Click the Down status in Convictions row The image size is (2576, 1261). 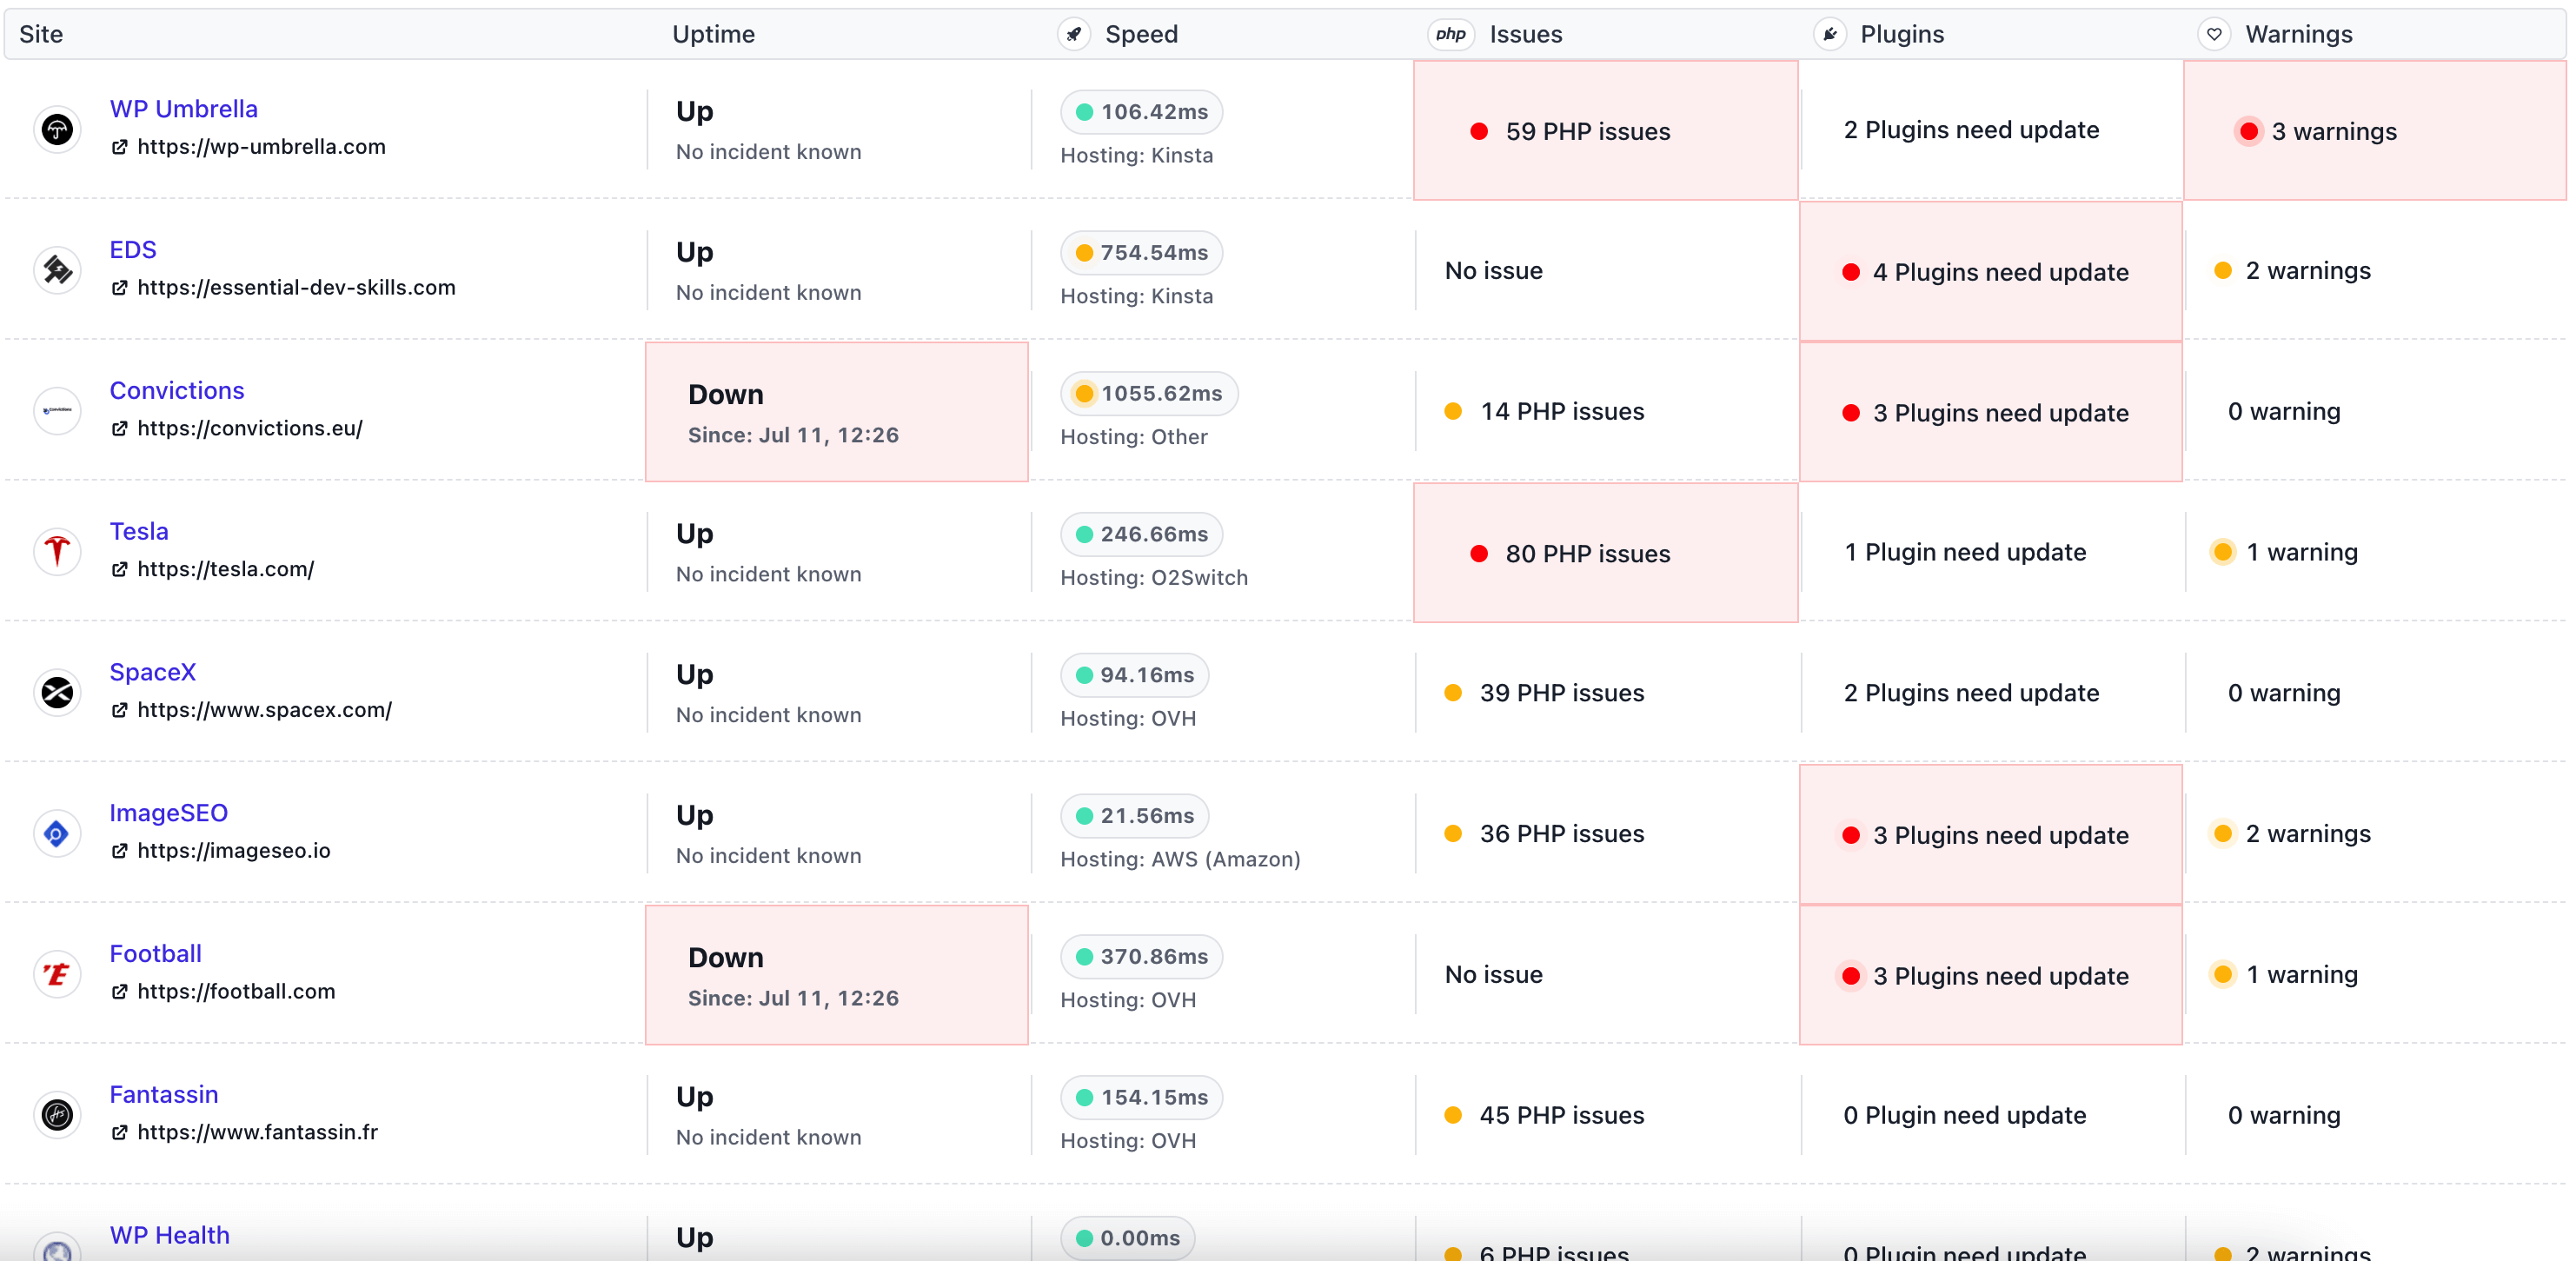click(836, 412)
